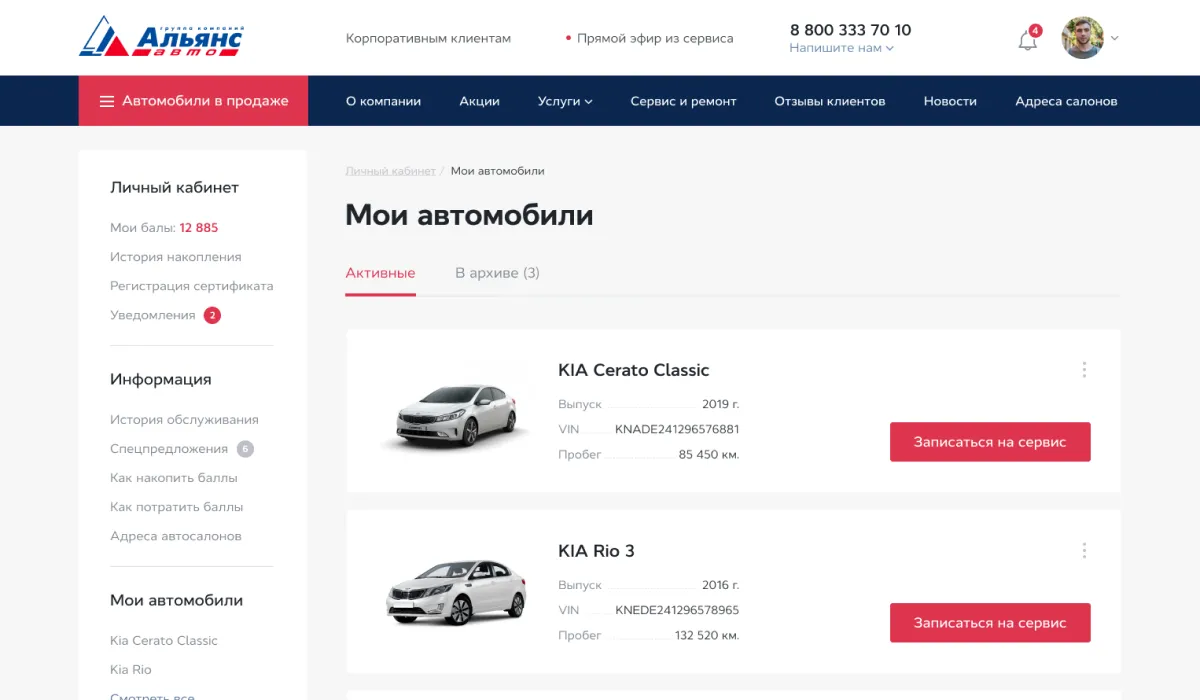
Task: Switch to the В архиве tab
Action: pyautogui.click(x=497, y=273)
